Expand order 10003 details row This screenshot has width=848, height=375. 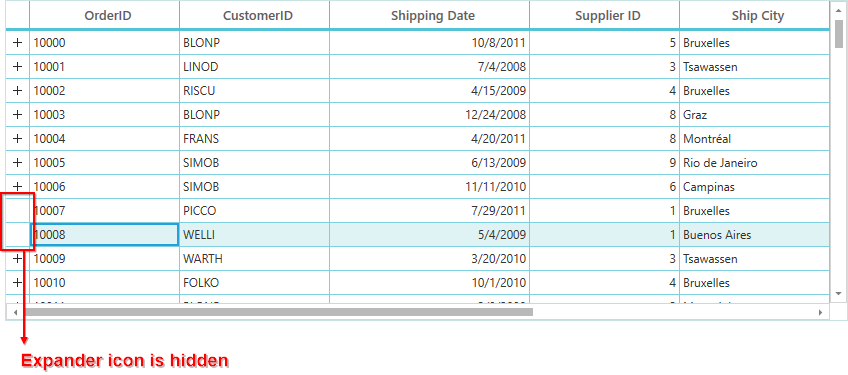coord(17,115)
